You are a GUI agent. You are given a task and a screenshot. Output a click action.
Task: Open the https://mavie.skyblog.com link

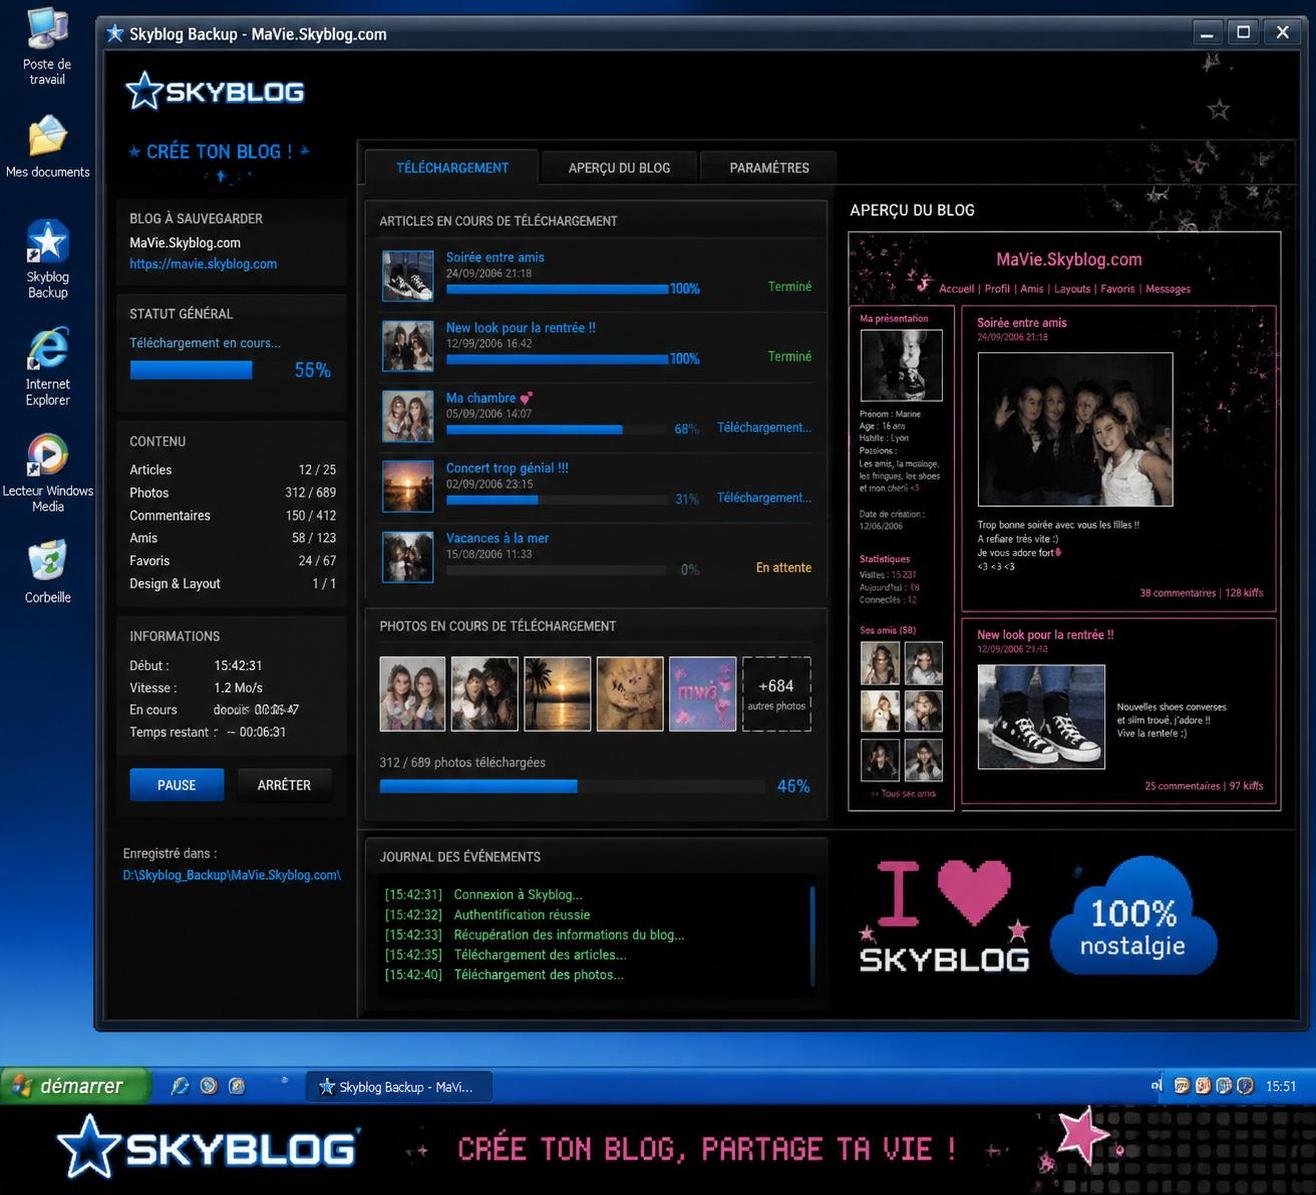point(203,264)
